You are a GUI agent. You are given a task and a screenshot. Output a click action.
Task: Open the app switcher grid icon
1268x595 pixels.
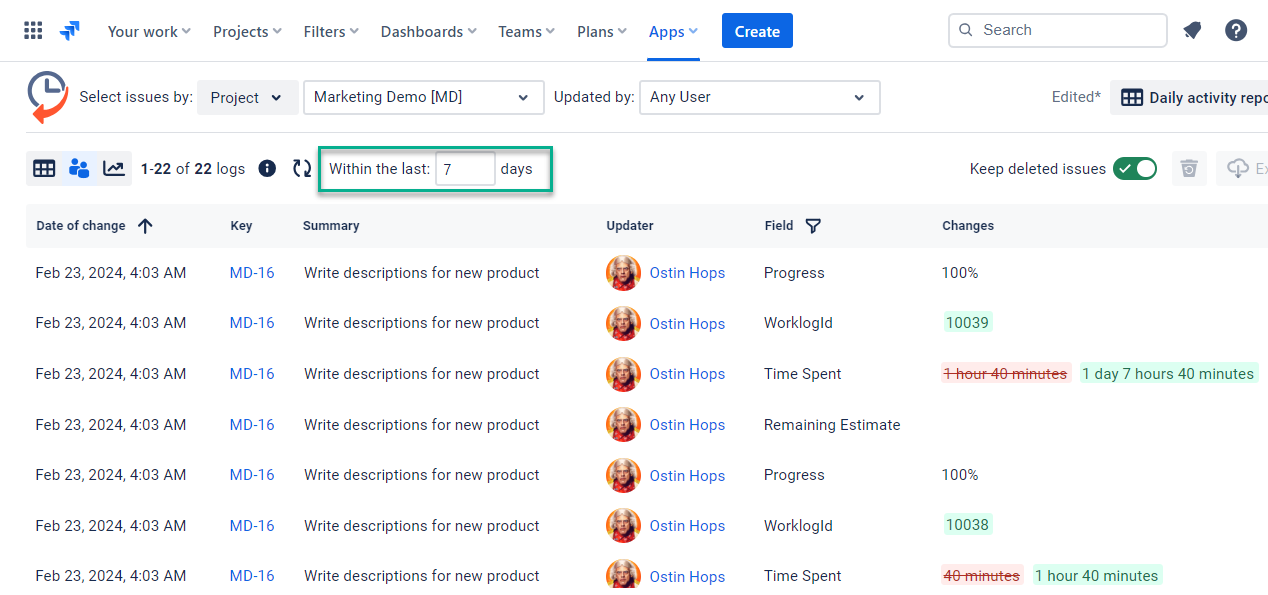tap(33, 31)
